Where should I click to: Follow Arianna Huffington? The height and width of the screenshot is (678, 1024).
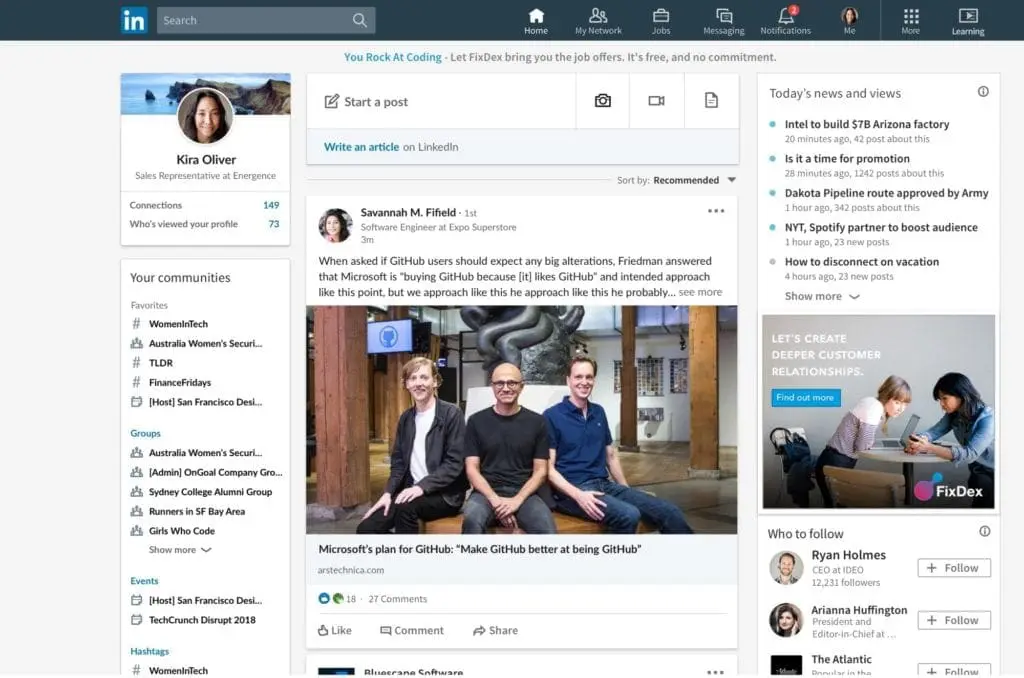pos(954,620)
